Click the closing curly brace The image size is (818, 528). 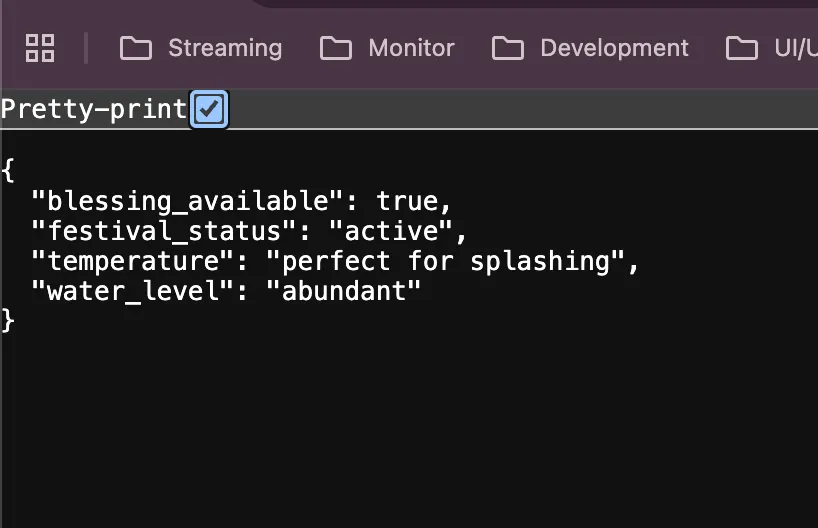coord(8,320)
